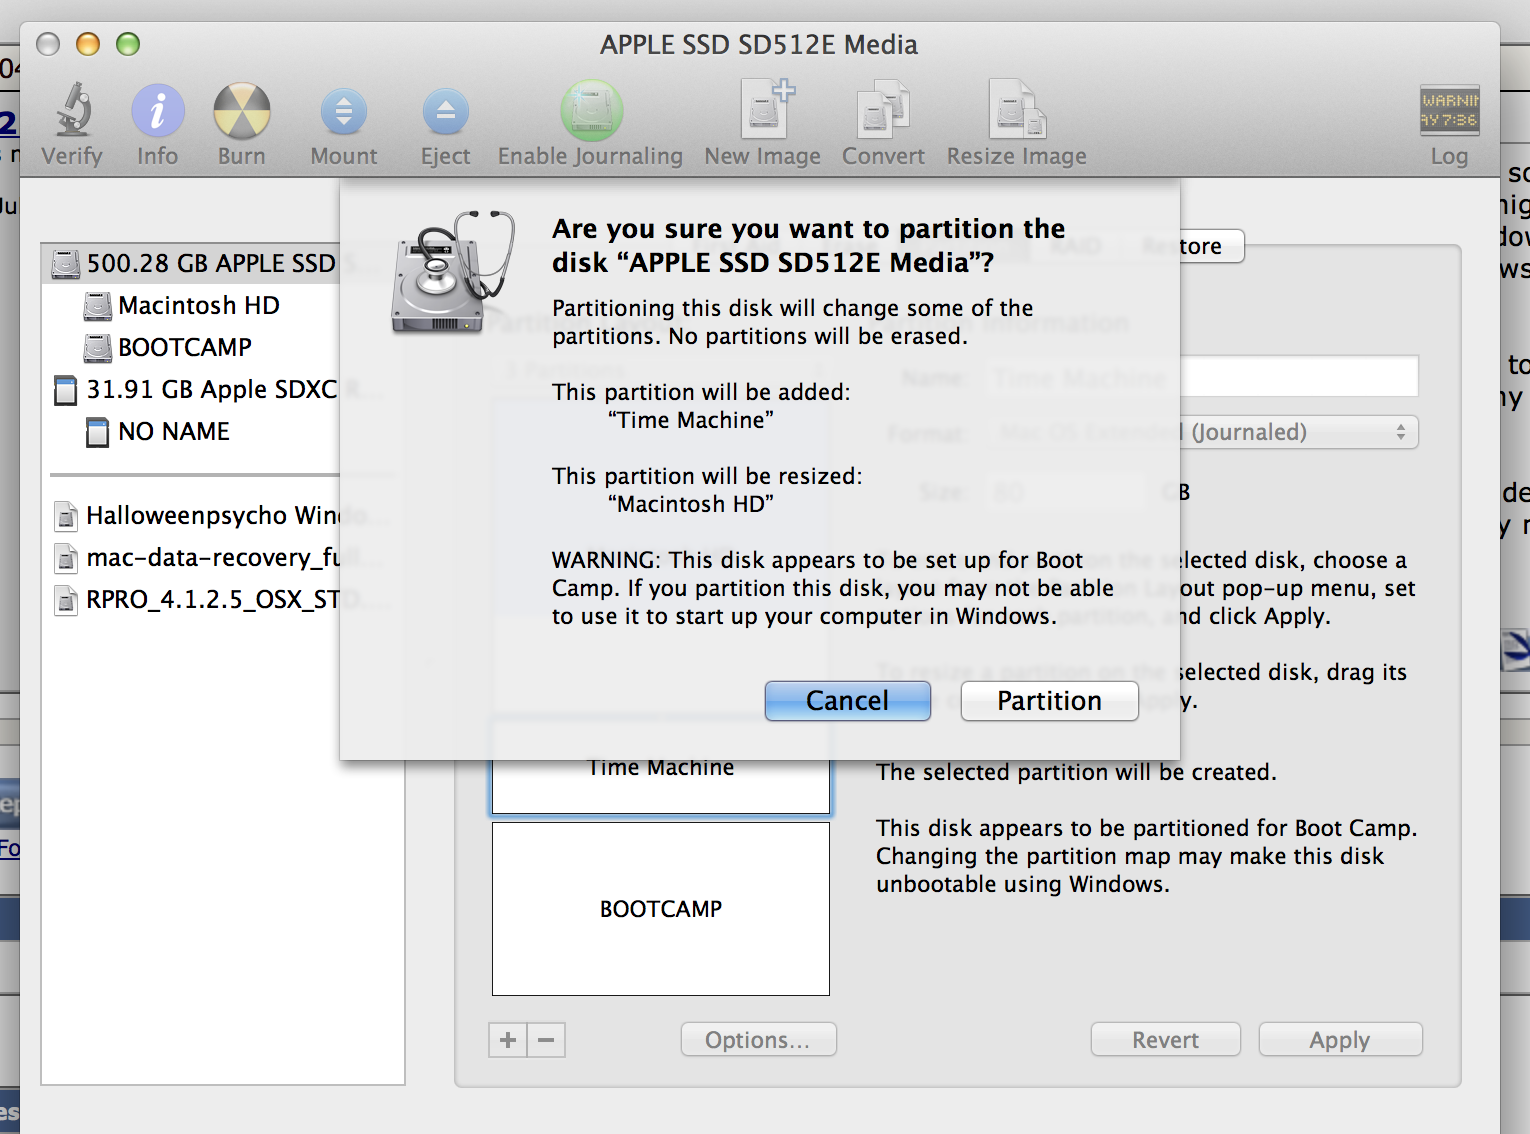Screen dimensions: 1530x1134
Task: Select Halloweenpsycho disk image
Action: coord(195,515)
